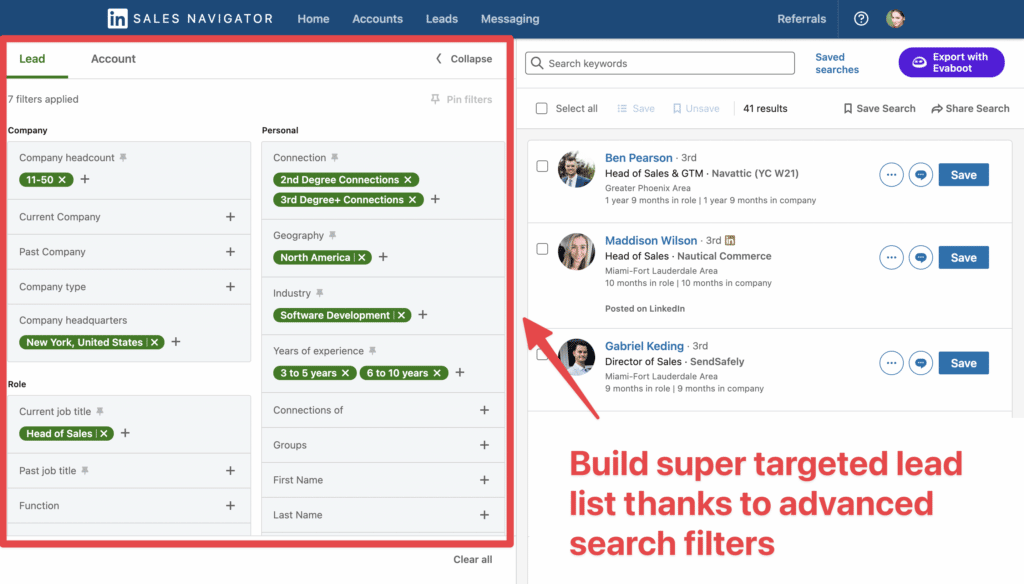Collapse the filters panel

coord(464,59)
